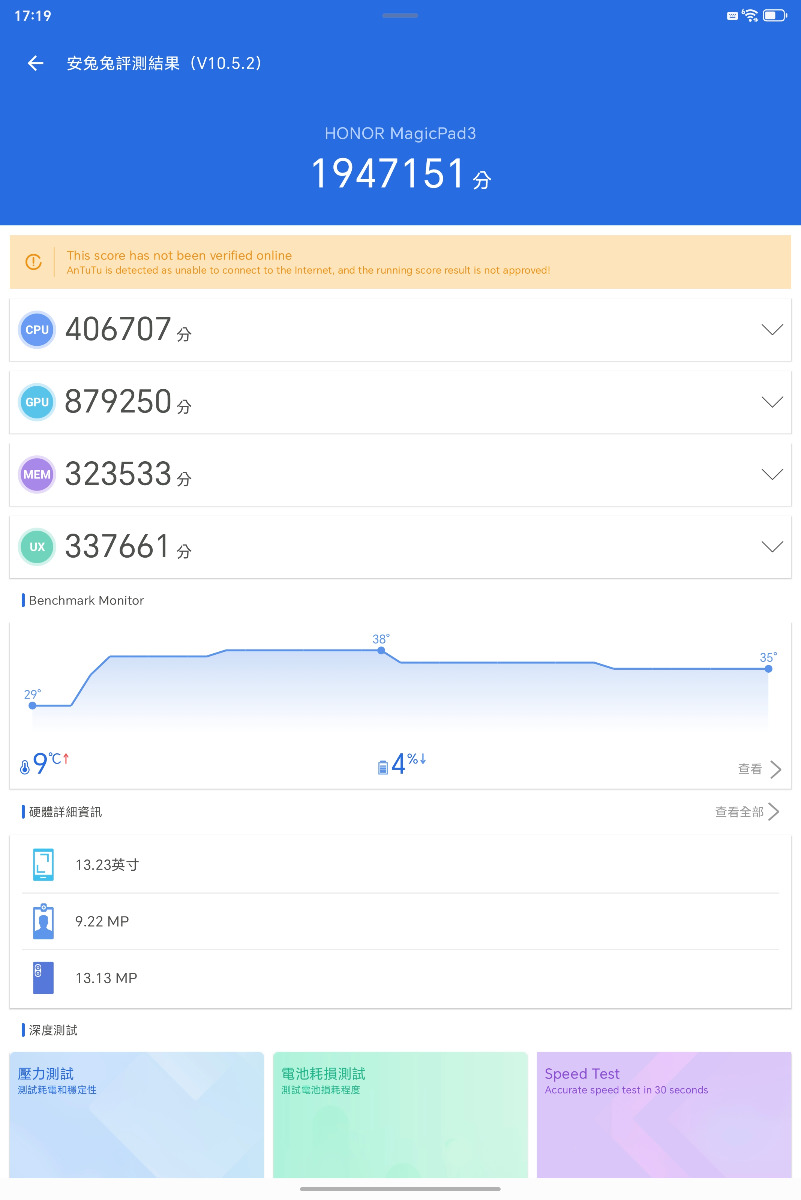Click the total score 1947151
This screenshot has height=1200, width=801.
pos(388,174)
